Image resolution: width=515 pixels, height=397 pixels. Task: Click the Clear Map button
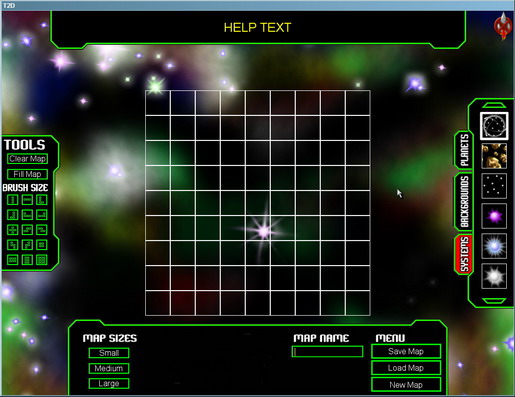[x=27, y=159]
